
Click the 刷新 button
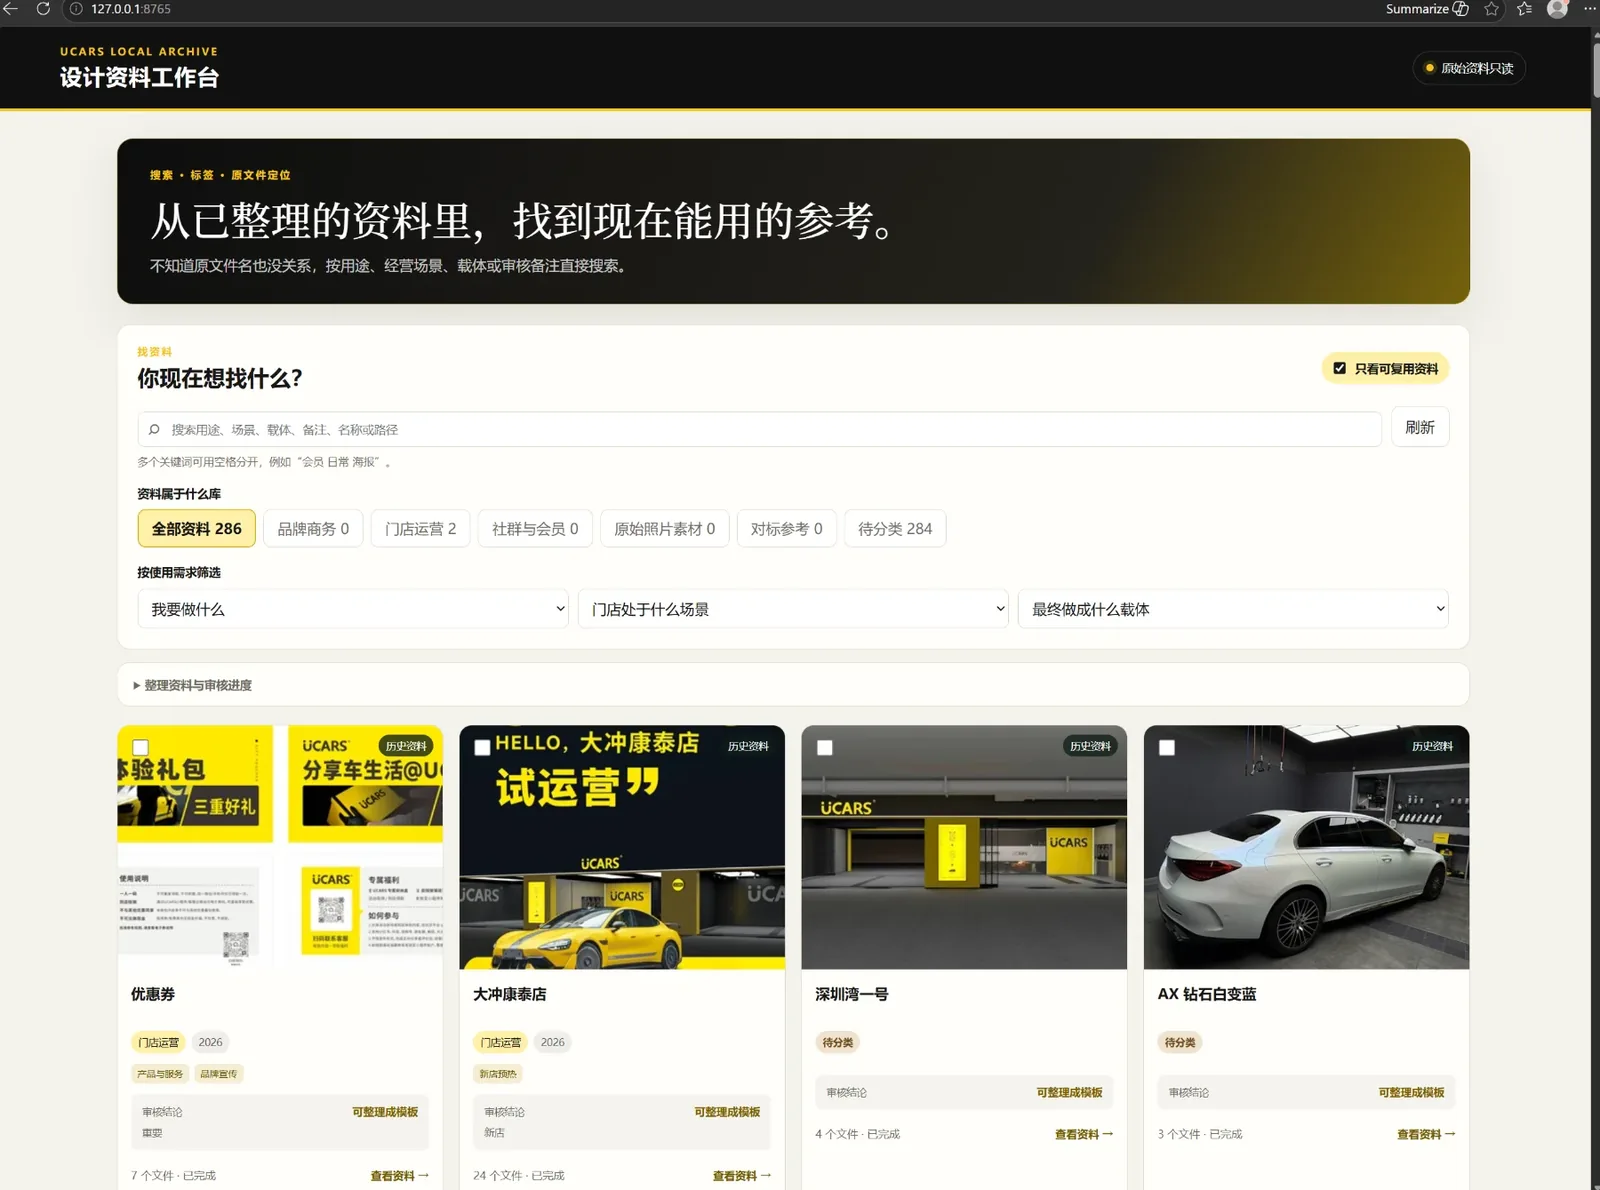coord(1419,428)
